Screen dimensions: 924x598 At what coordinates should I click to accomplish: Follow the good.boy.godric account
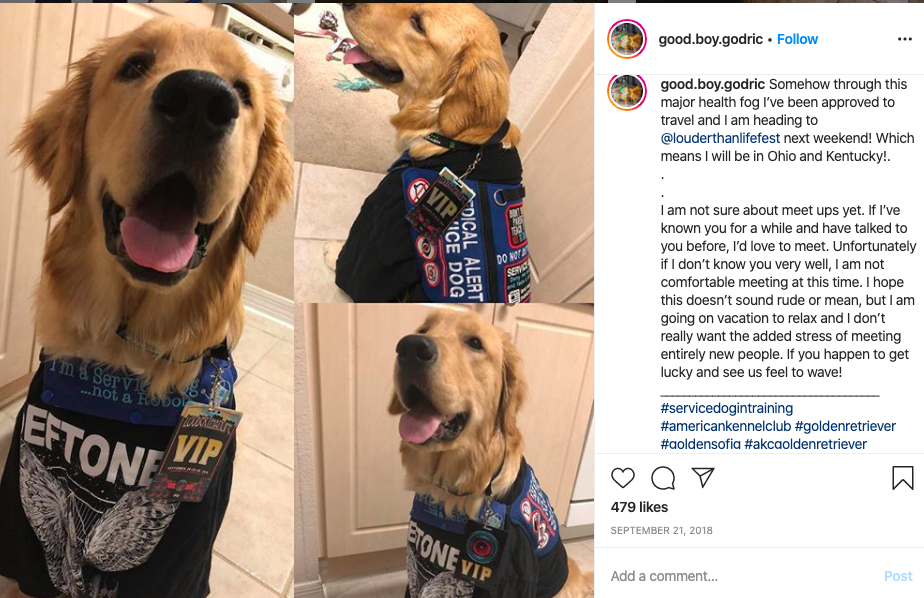(797, 39)
